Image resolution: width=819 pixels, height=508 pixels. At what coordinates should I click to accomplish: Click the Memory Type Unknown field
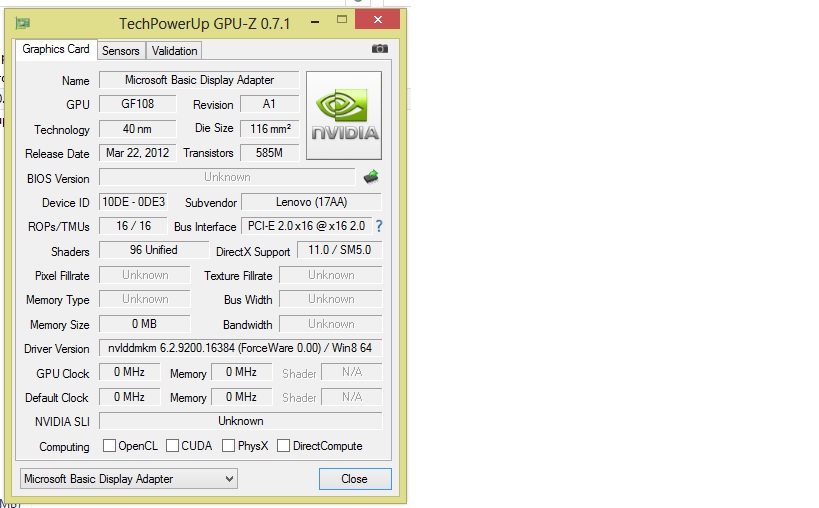(145, 299)
